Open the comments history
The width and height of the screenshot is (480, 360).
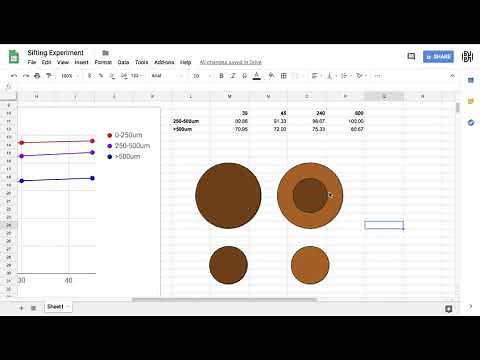pyautogui.click(x=411, y=56)
